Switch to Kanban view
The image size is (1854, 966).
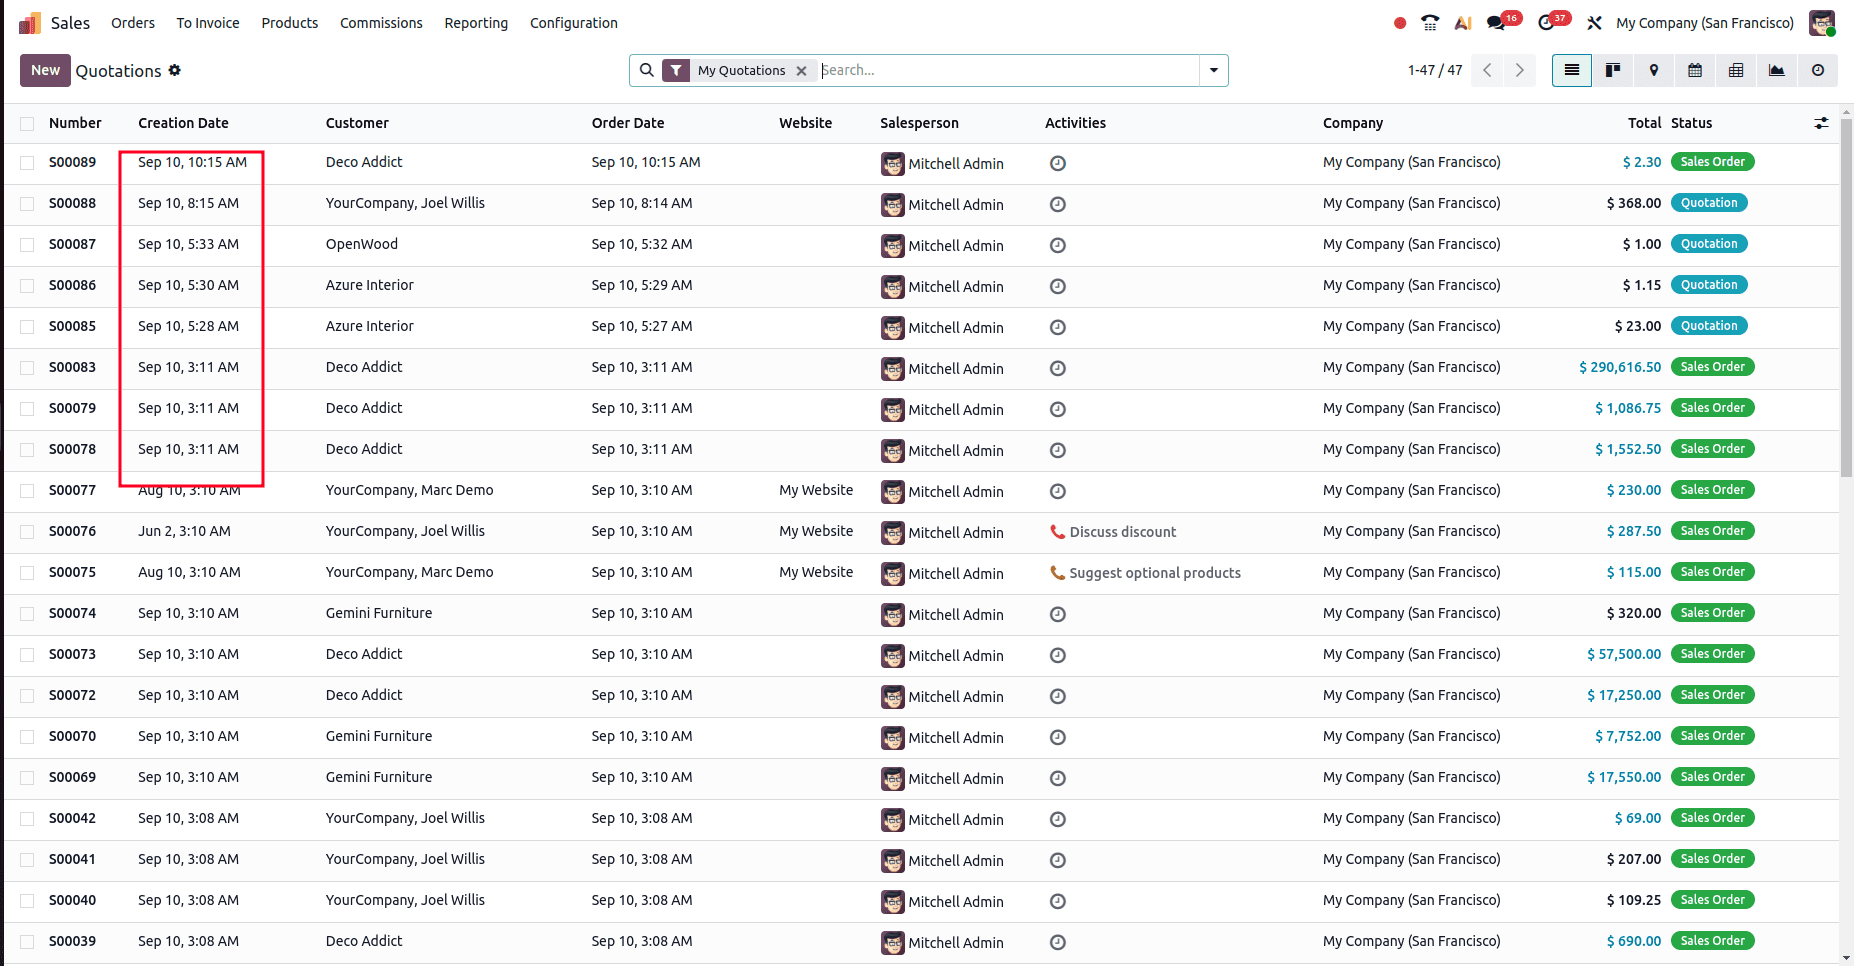point(1612,70)
